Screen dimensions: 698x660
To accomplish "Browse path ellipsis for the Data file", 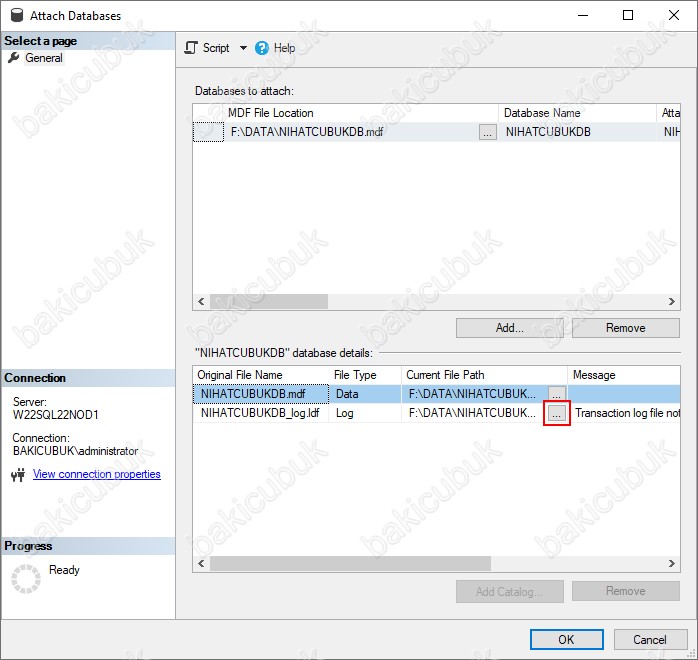I will (x=556, y=394).
